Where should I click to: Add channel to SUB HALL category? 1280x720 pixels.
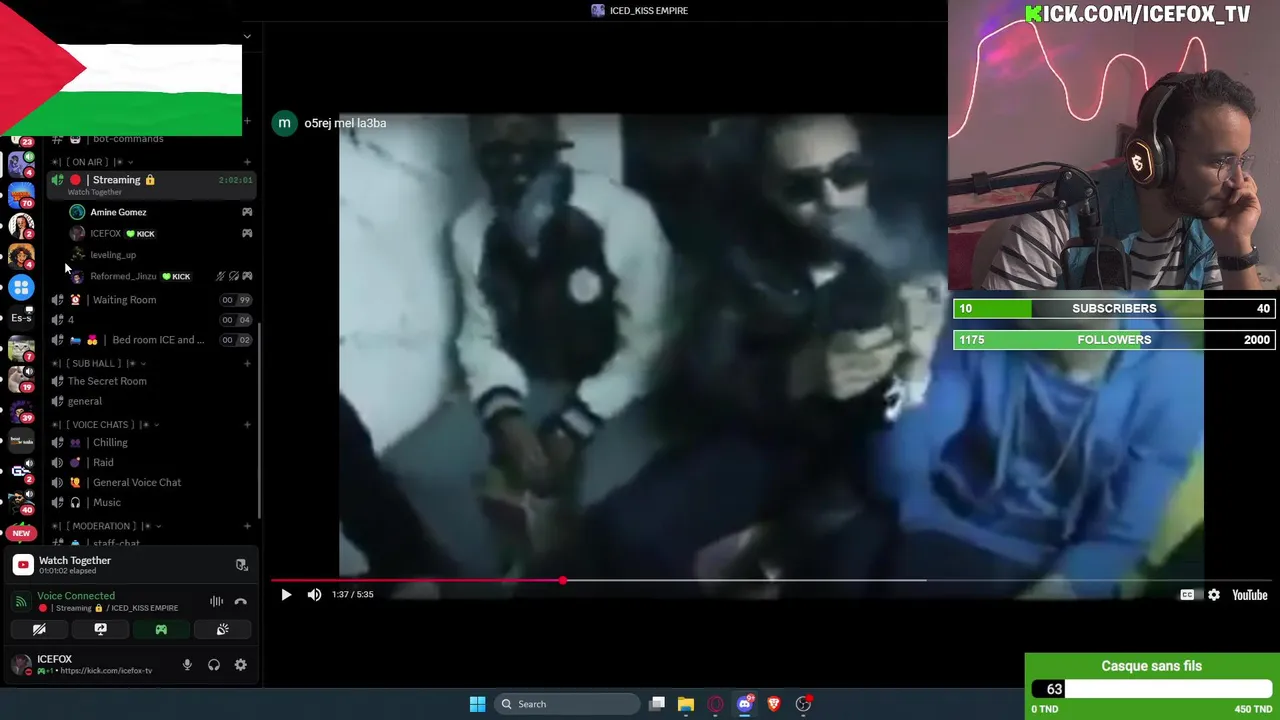click(x=247, y=363)
